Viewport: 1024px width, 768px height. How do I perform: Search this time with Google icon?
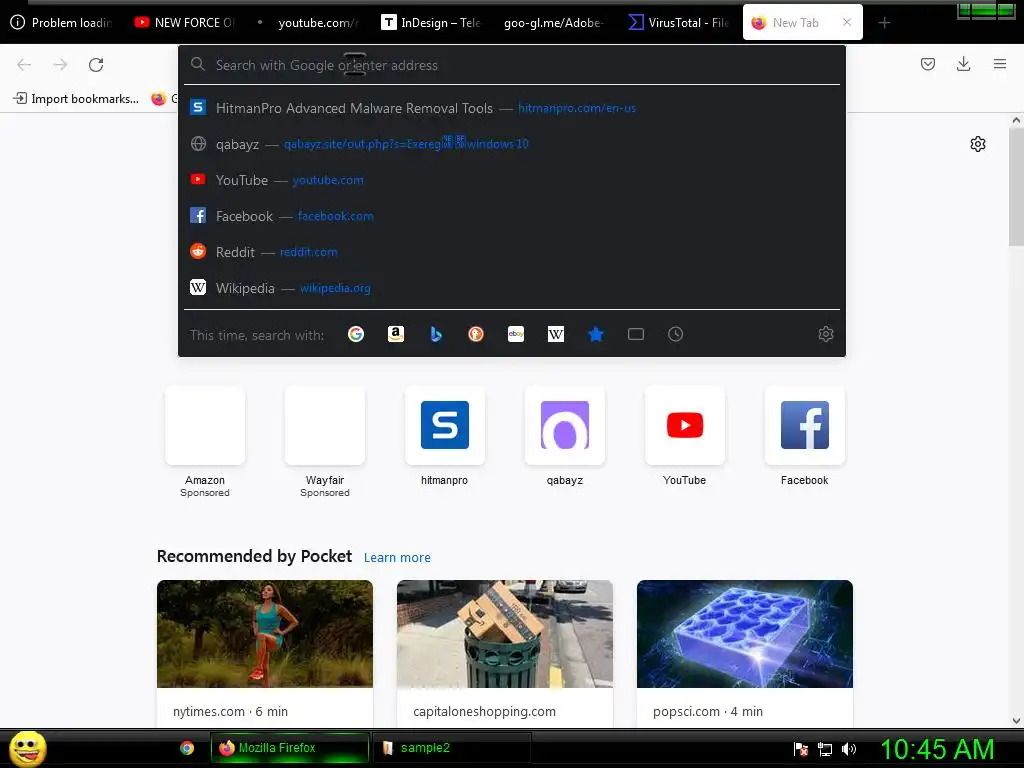356,334
